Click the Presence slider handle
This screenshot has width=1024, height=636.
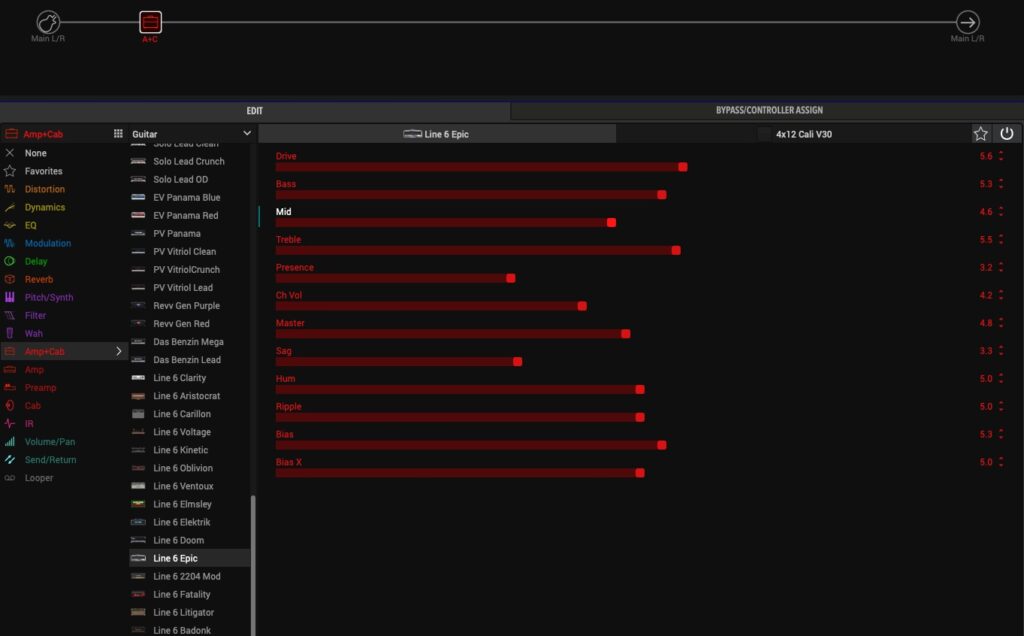coord(511,278)
